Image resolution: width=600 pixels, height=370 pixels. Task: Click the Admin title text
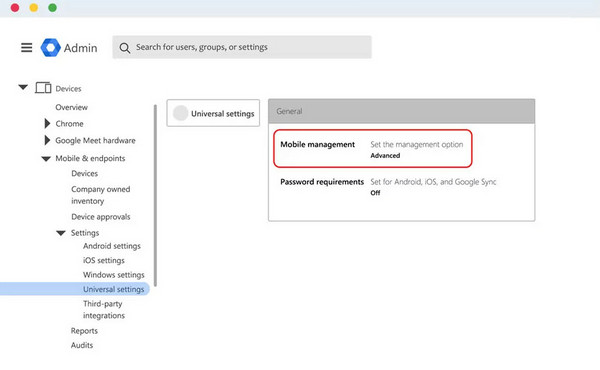tap(80, 48)
